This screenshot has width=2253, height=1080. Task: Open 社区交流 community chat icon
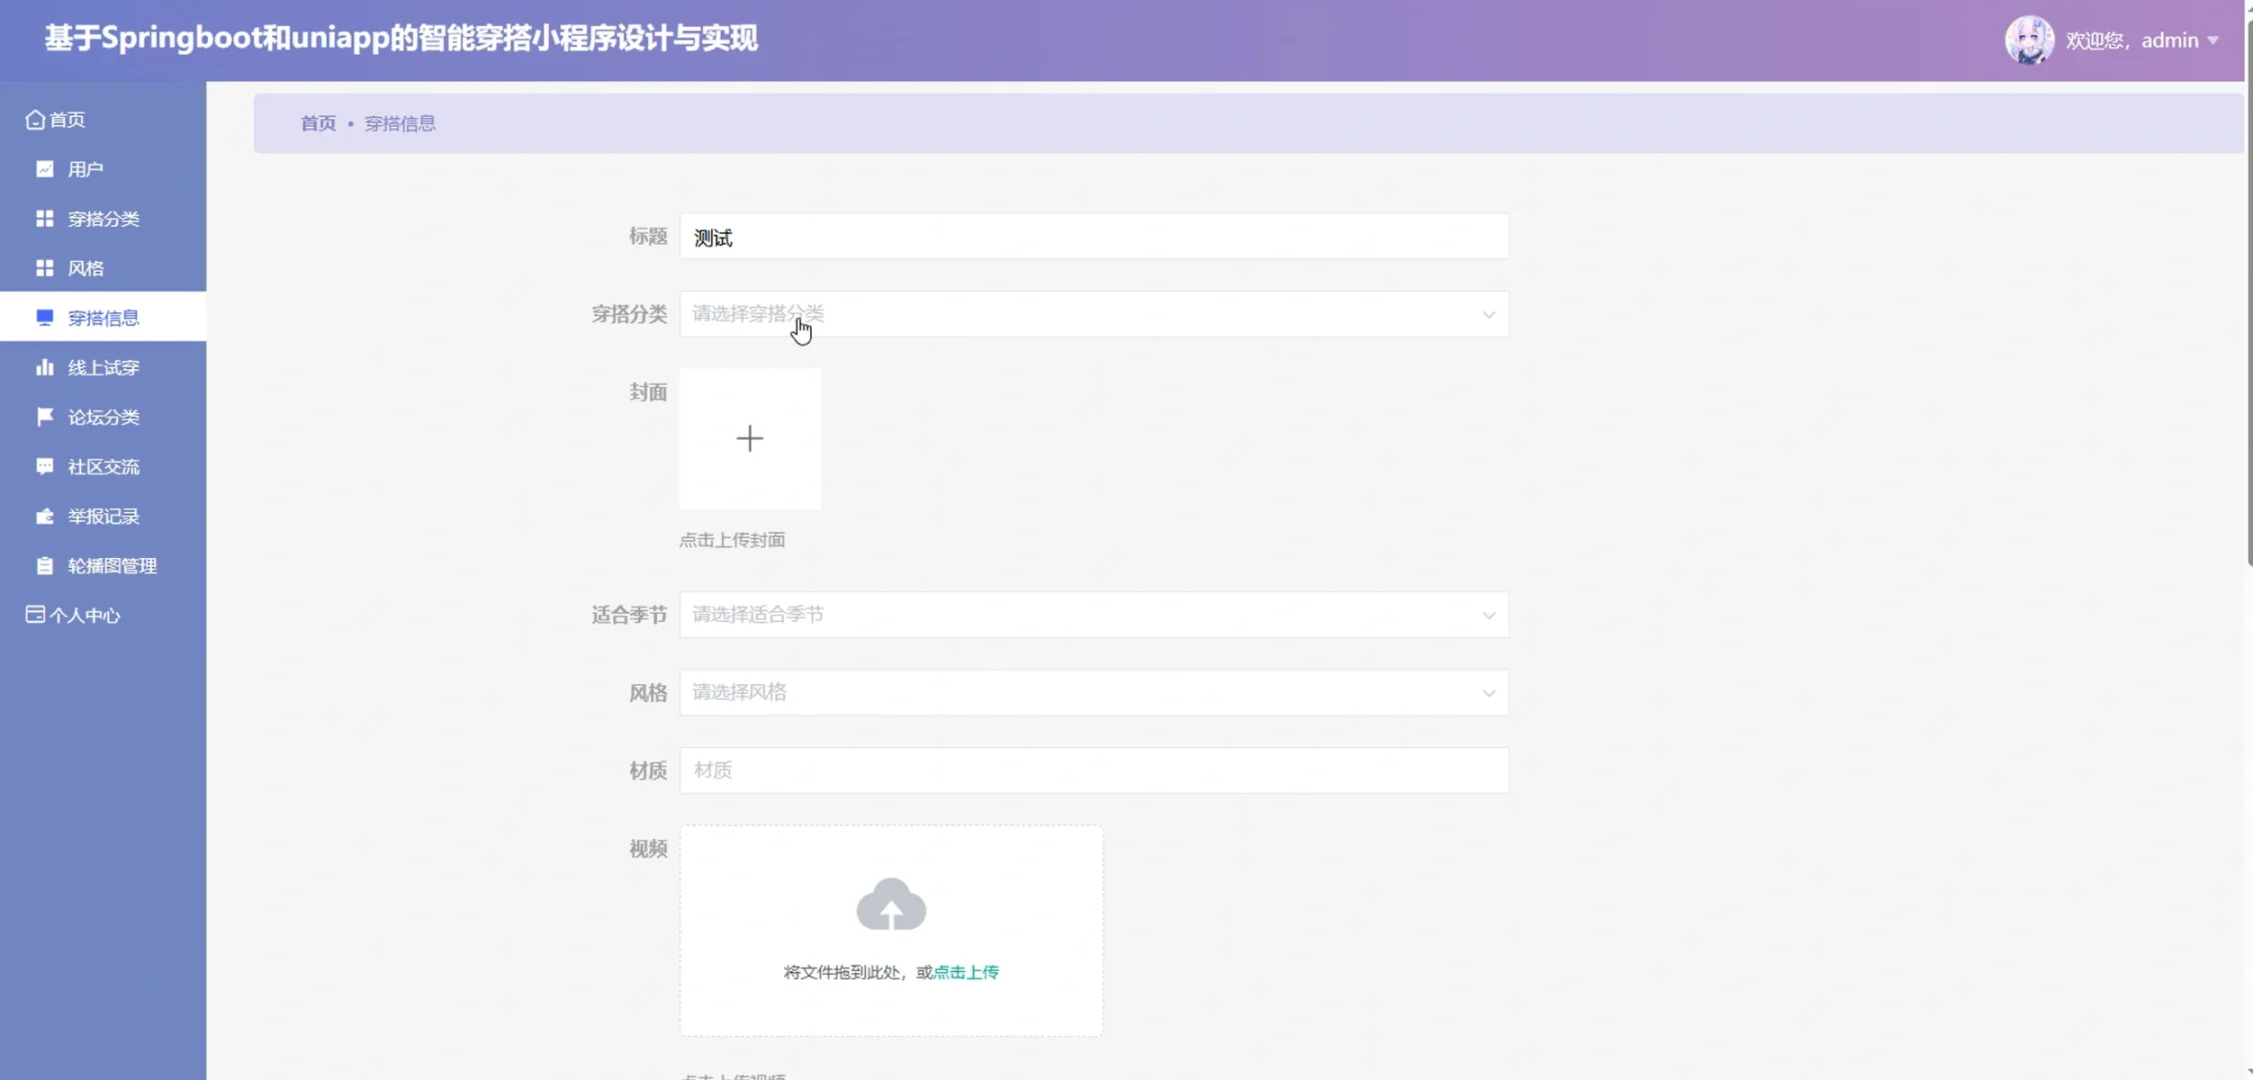(44, 466)
